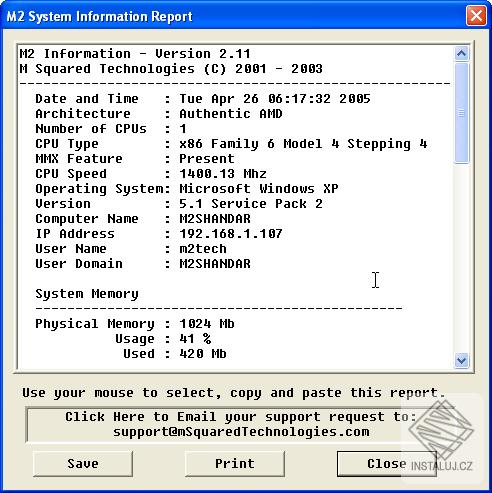Viewport: 492px width, 493px height.
Task: Click the scrollbar down arrow
Action: (x=462, y=361)
